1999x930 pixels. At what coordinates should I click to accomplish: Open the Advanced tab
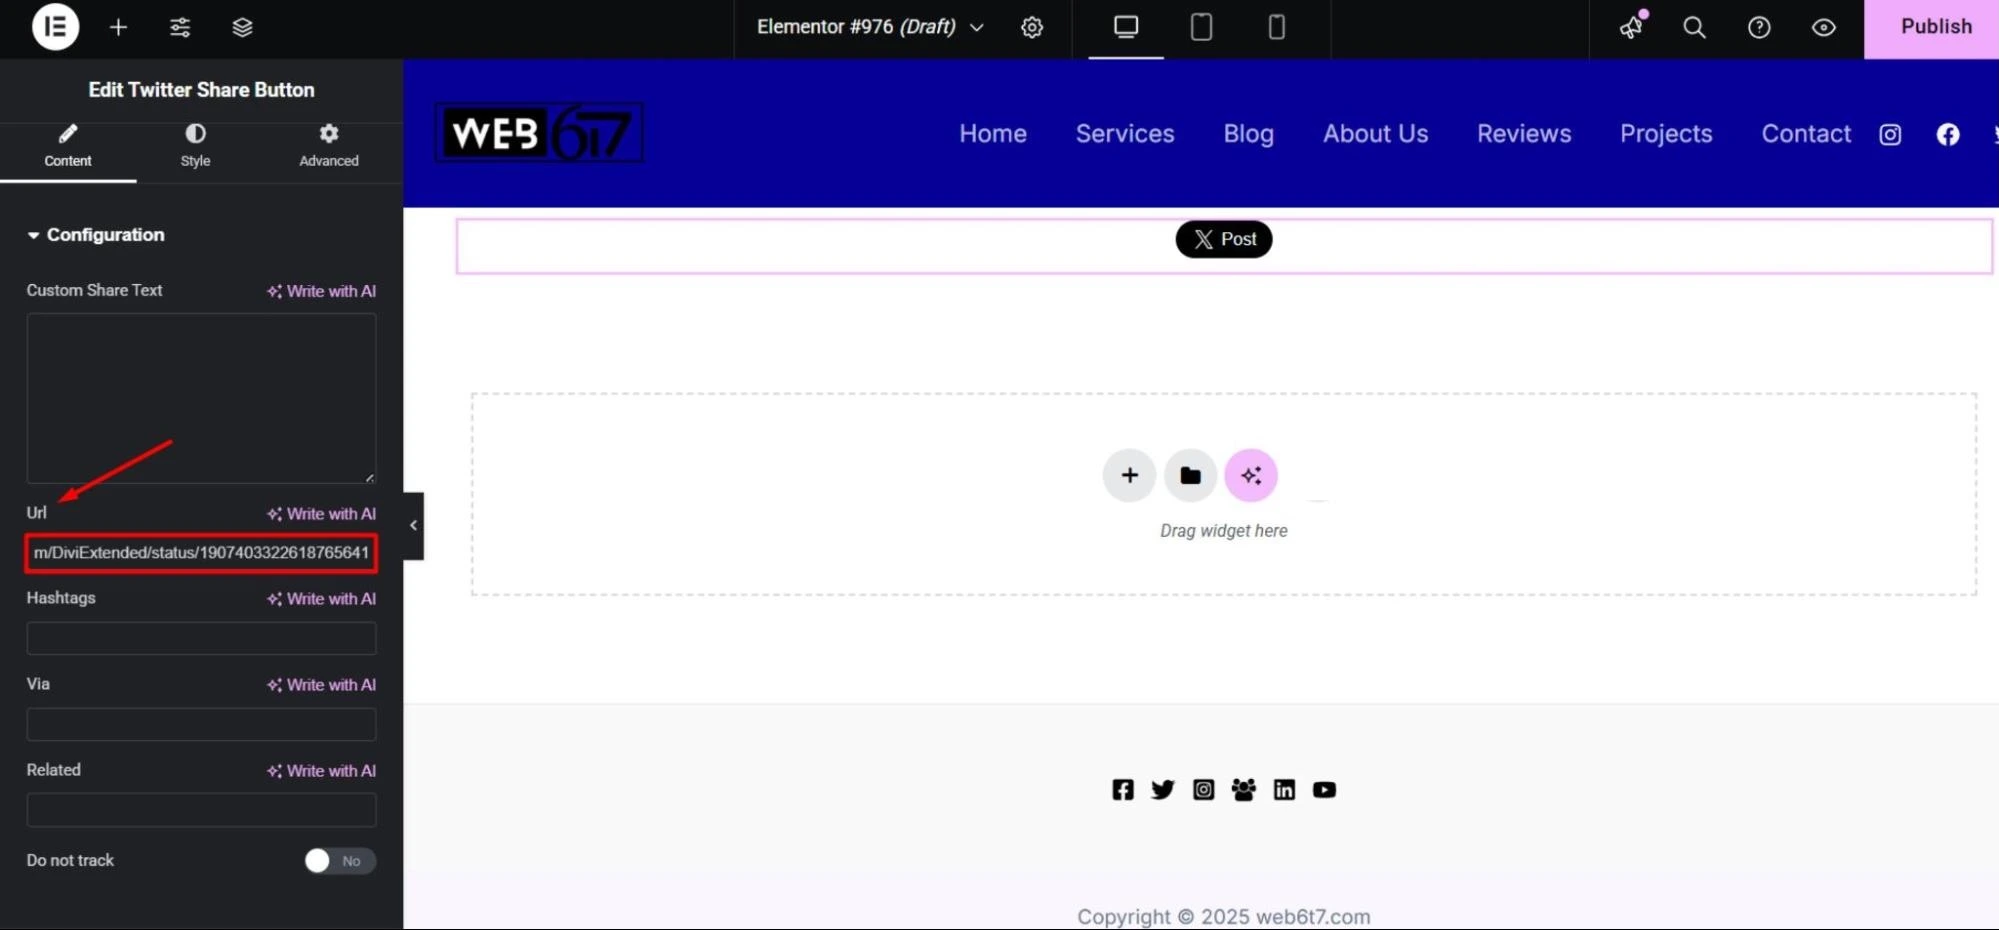pyautogui.click(x=328, y=146)
